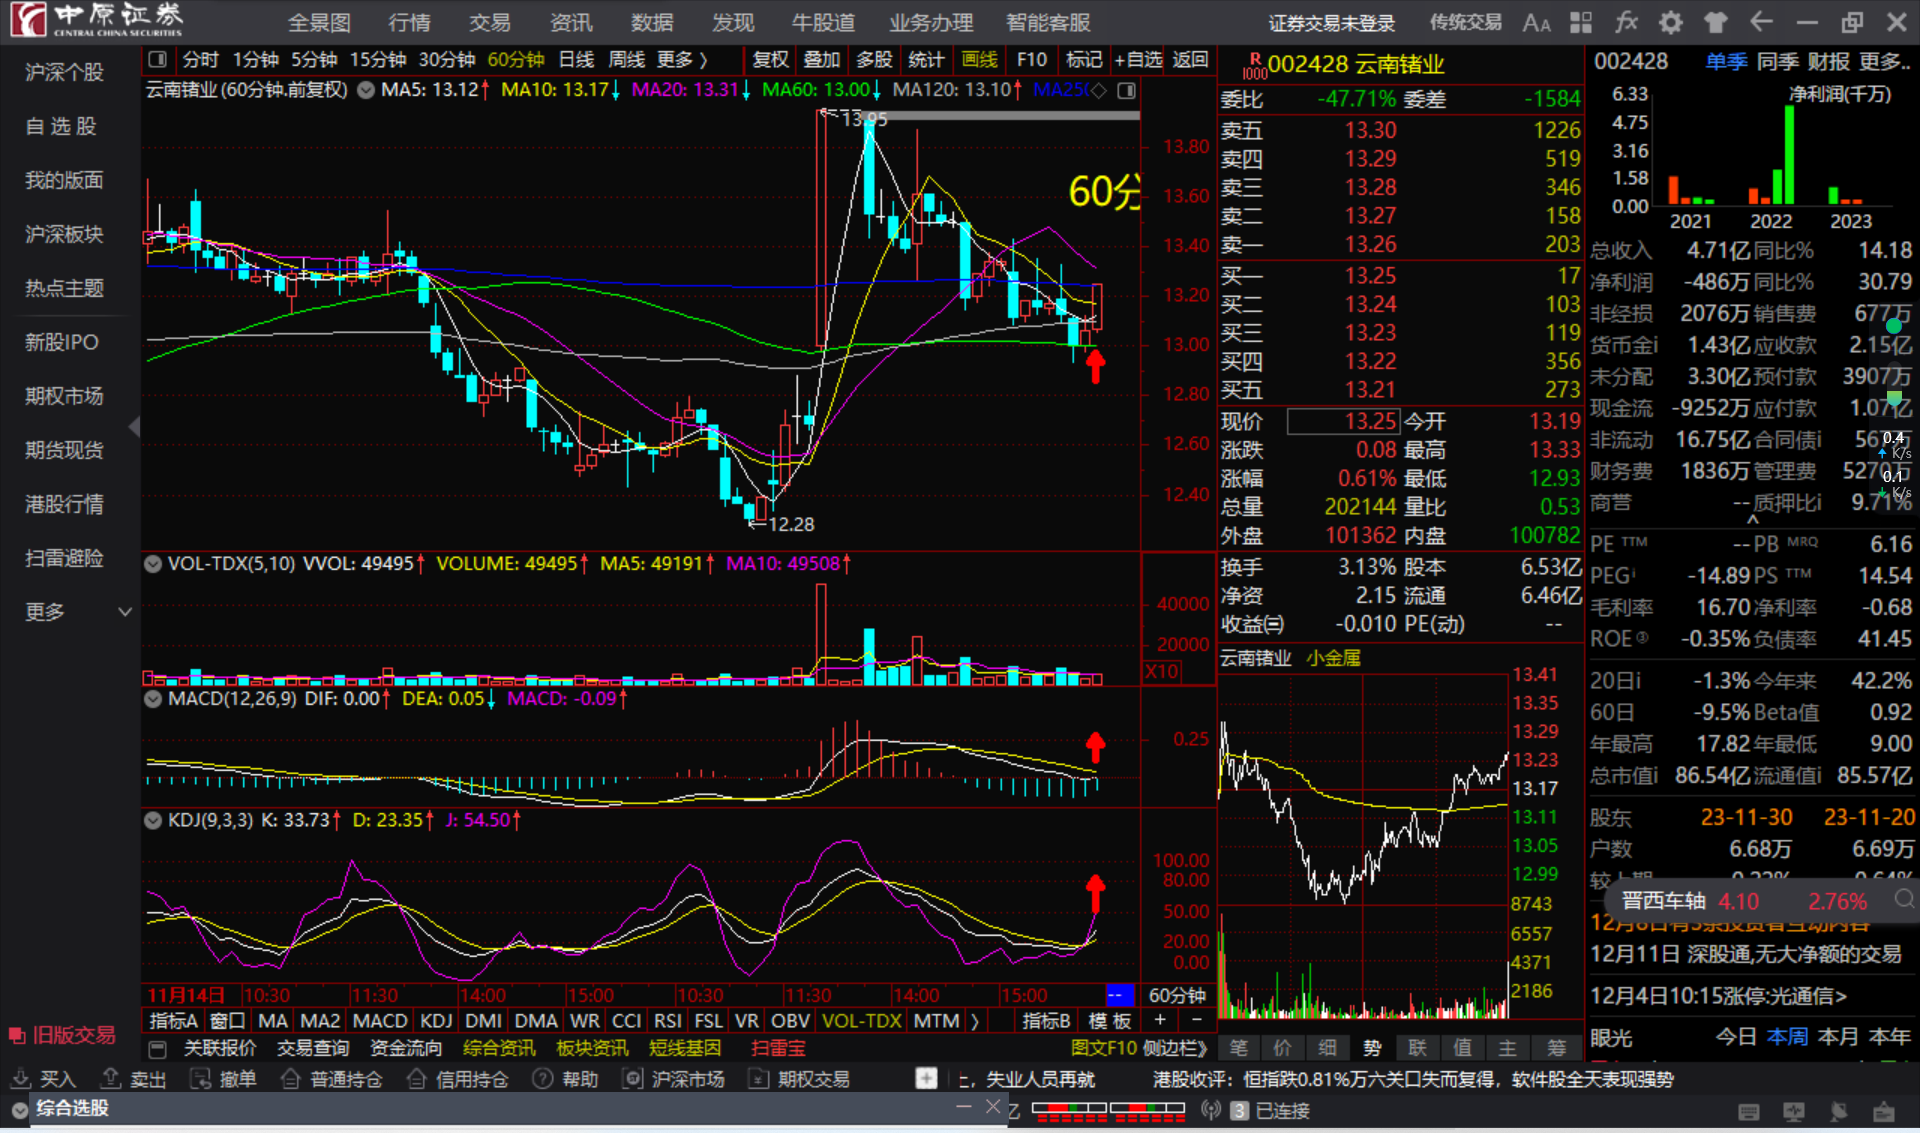Open the fx formula editor icon
1920x1133 pixels.
[1626, 22]
